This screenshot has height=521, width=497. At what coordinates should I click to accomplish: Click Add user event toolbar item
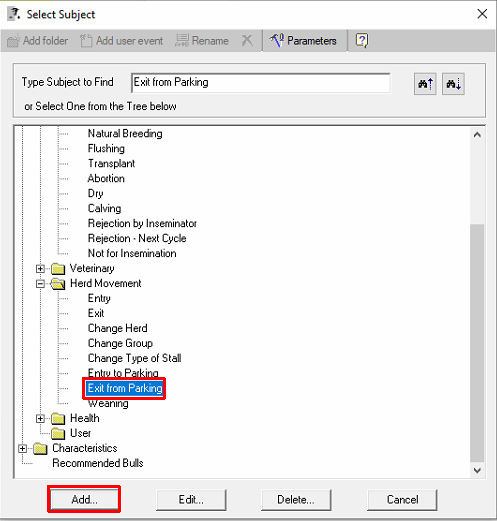point(121,41)
